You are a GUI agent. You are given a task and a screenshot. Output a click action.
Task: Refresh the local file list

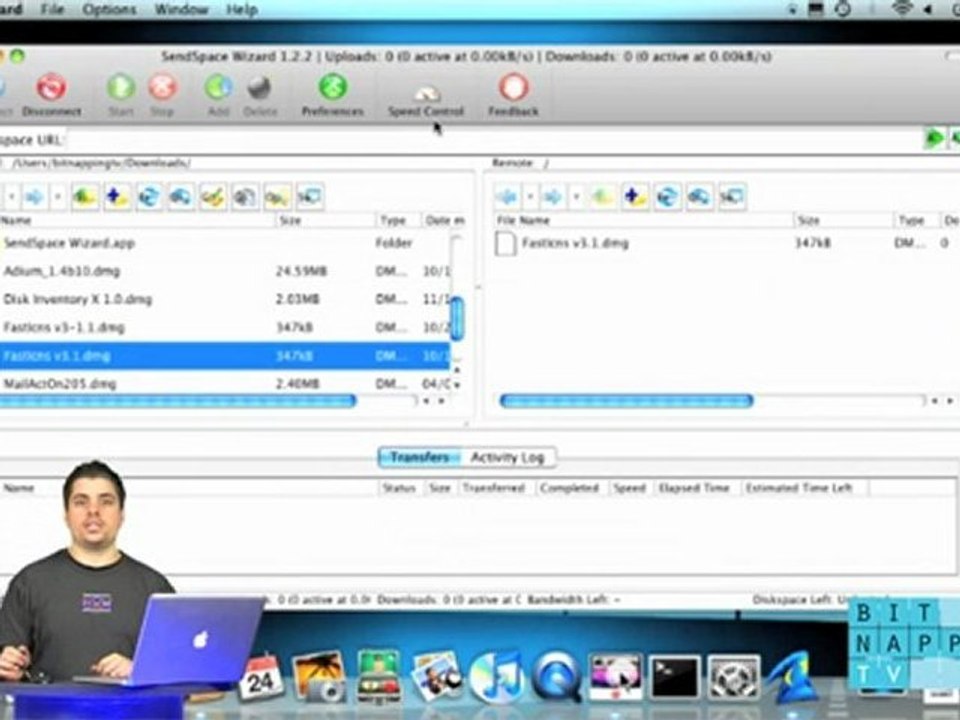coord(149,197)
